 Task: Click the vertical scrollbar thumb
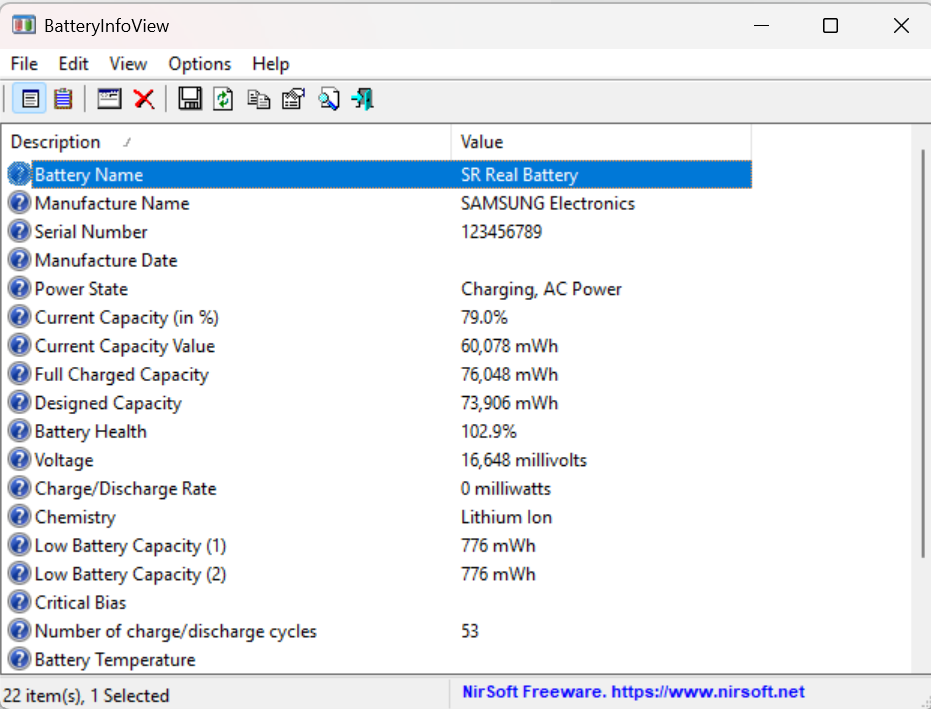[x=923, y=353]
